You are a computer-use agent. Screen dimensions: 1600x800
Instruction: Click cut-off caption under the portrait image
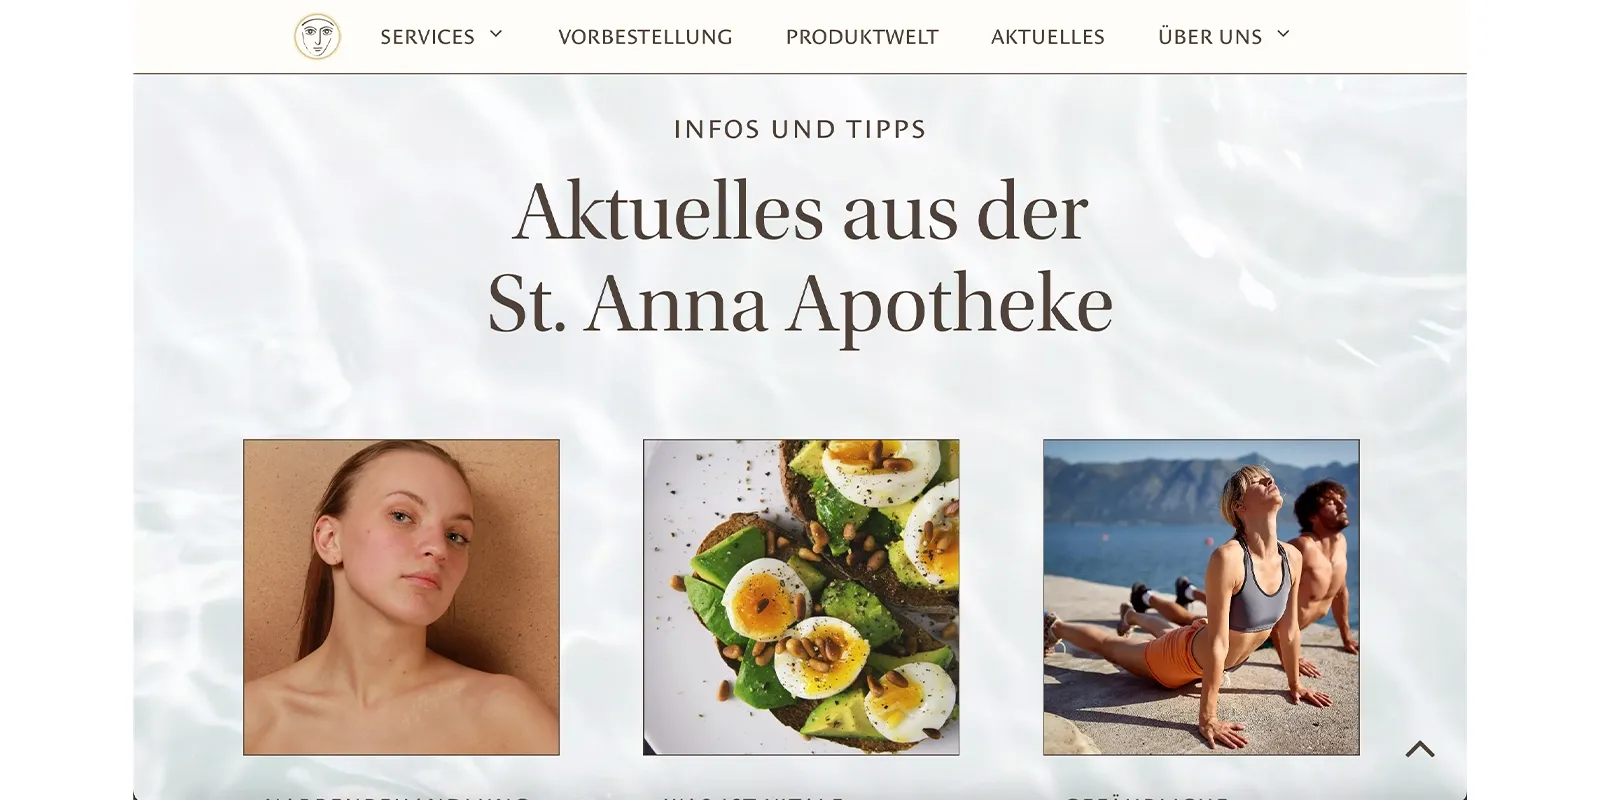click(397, 796)
